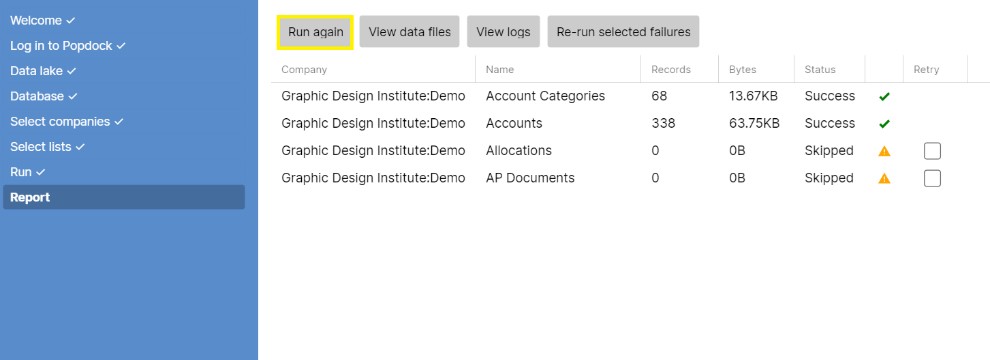Click the green checkmark for Account Categories
The image size is (990, 360).
[x=884, y=97]
